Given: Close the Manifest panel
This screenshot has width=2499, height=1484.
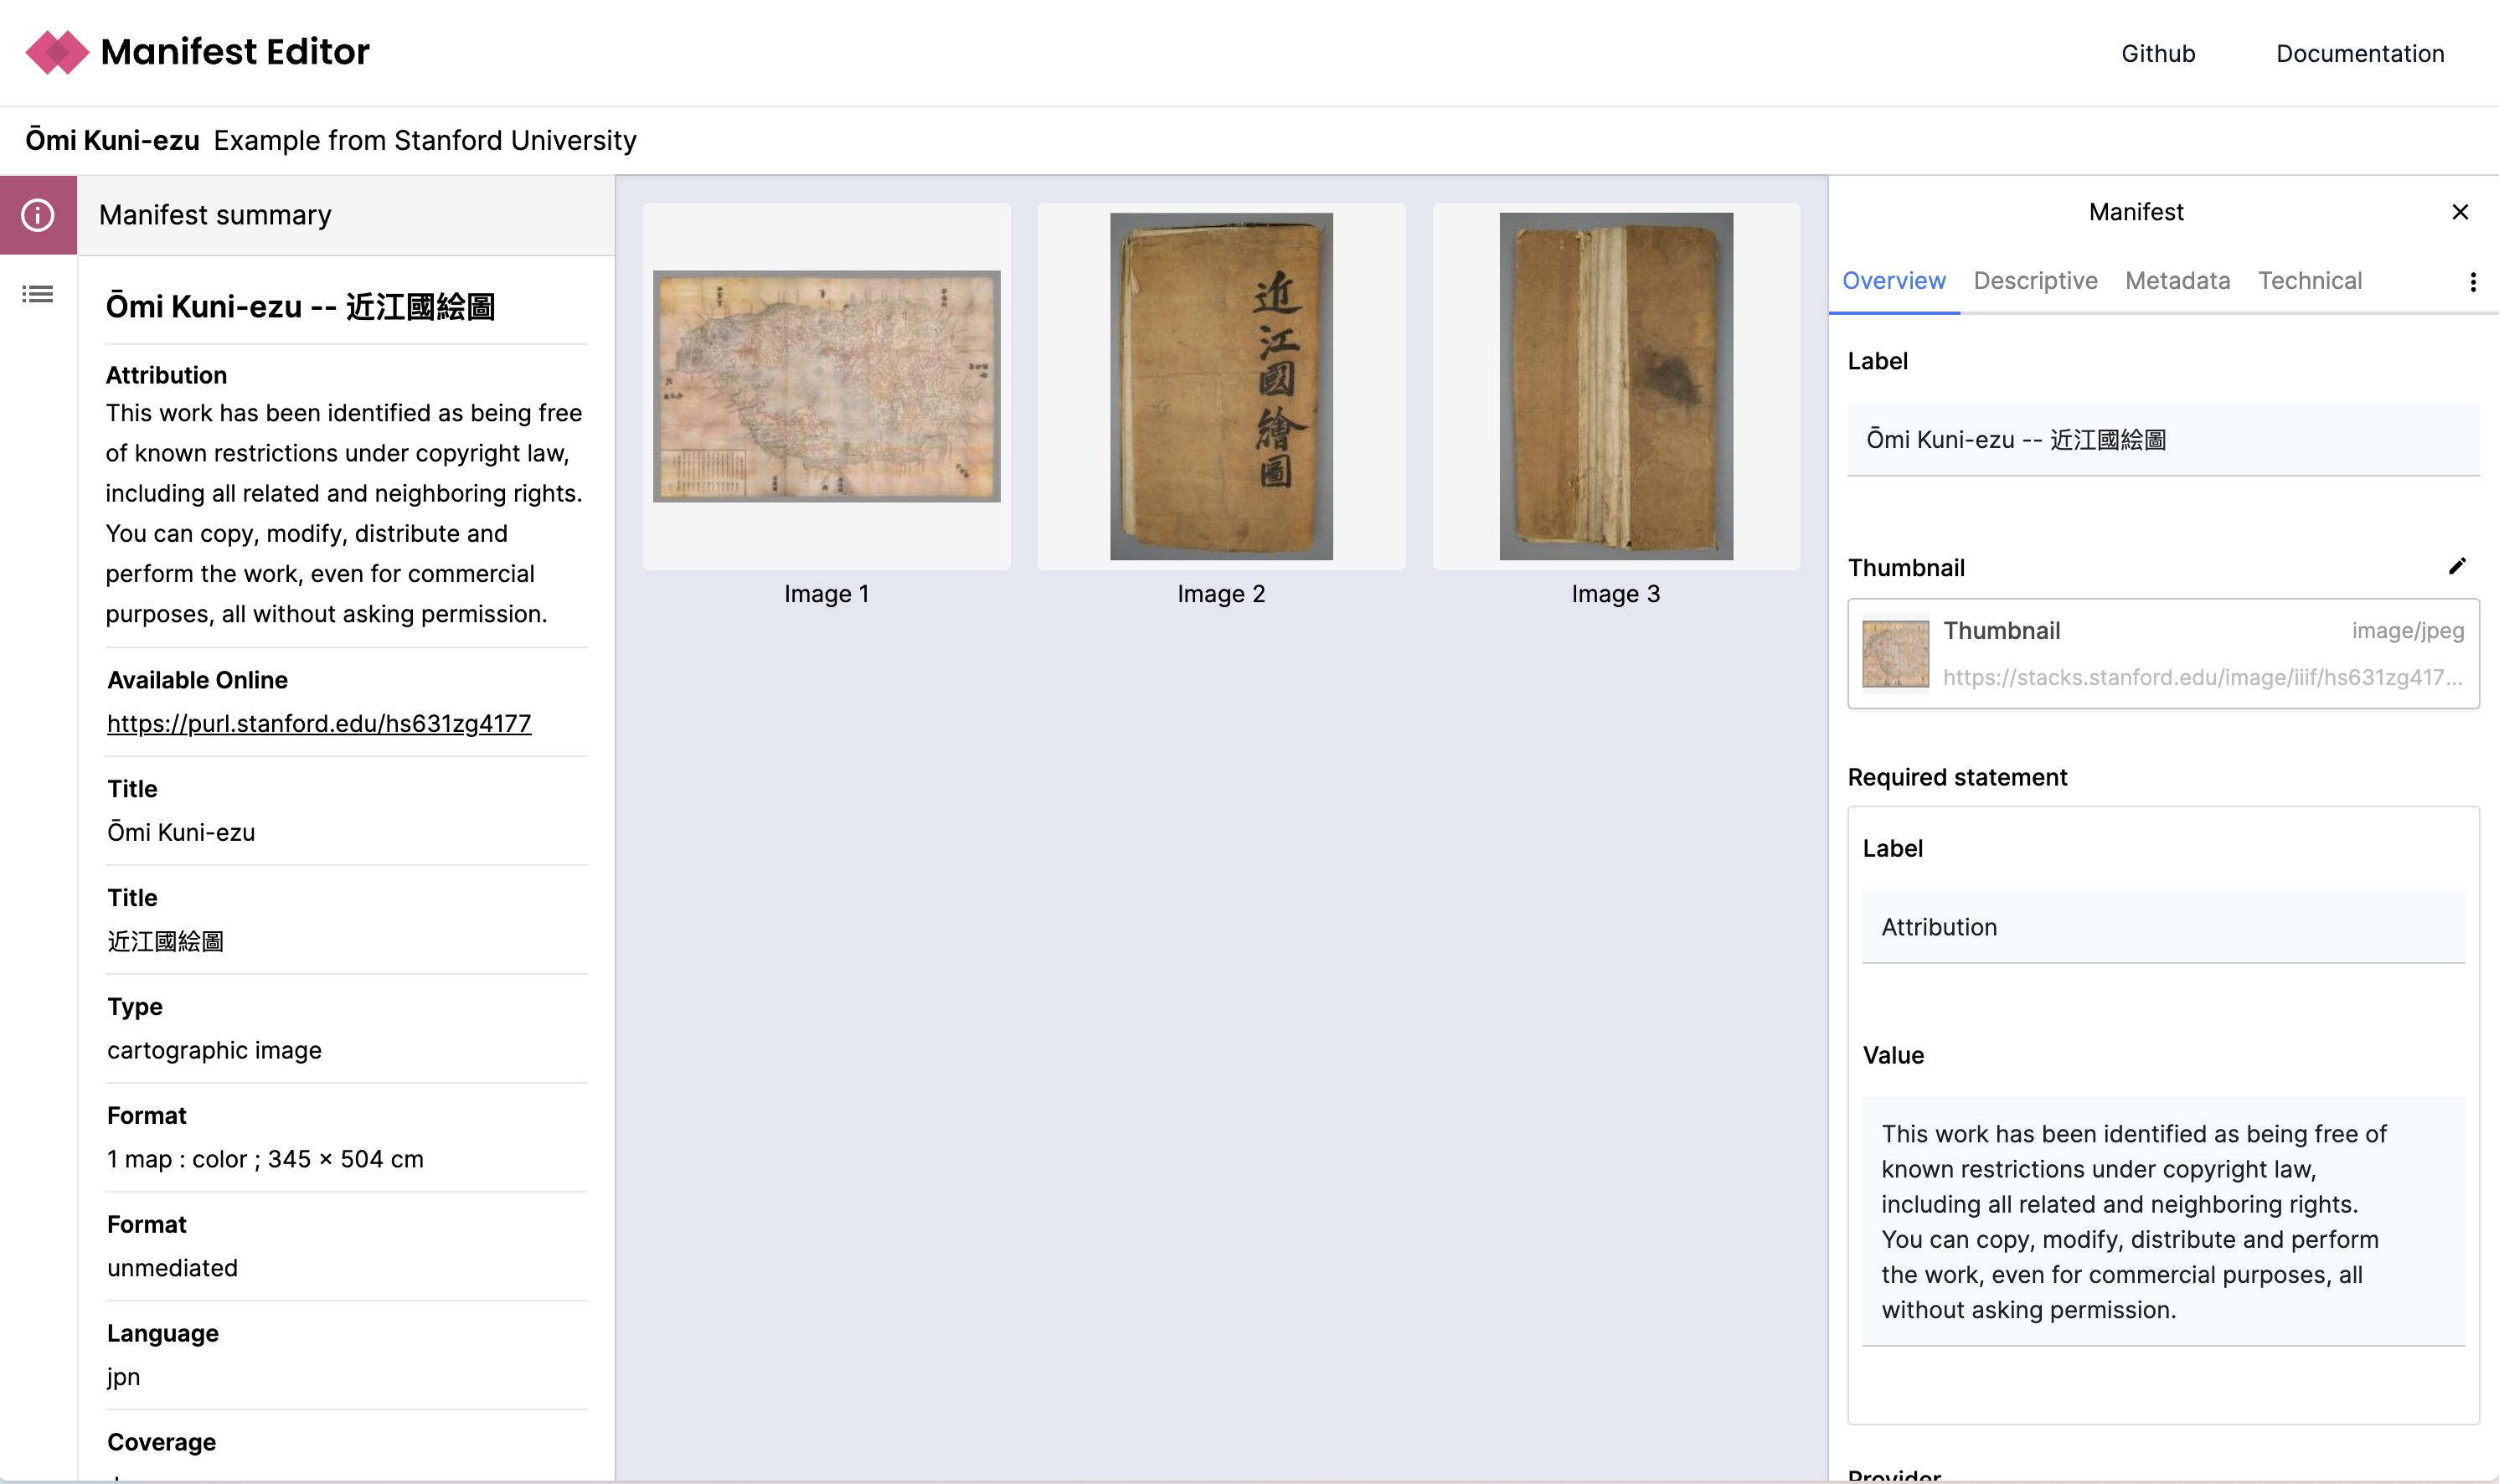Looking at the screenshot, I should pyautogui.click(x=2459, y=212).
